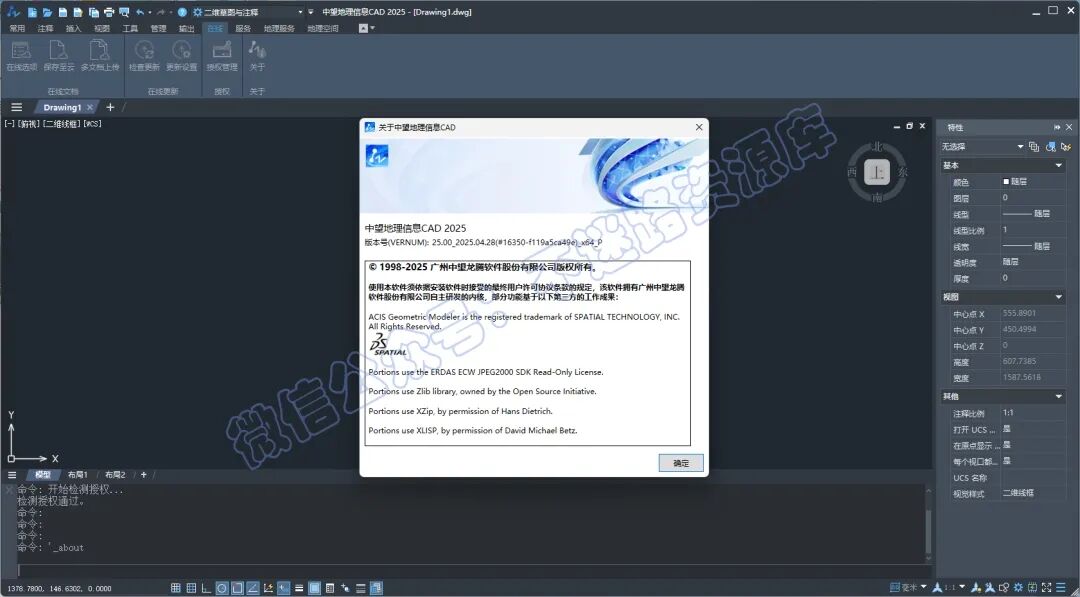Switch to the 常用 ribbon tab

point(17,28)
